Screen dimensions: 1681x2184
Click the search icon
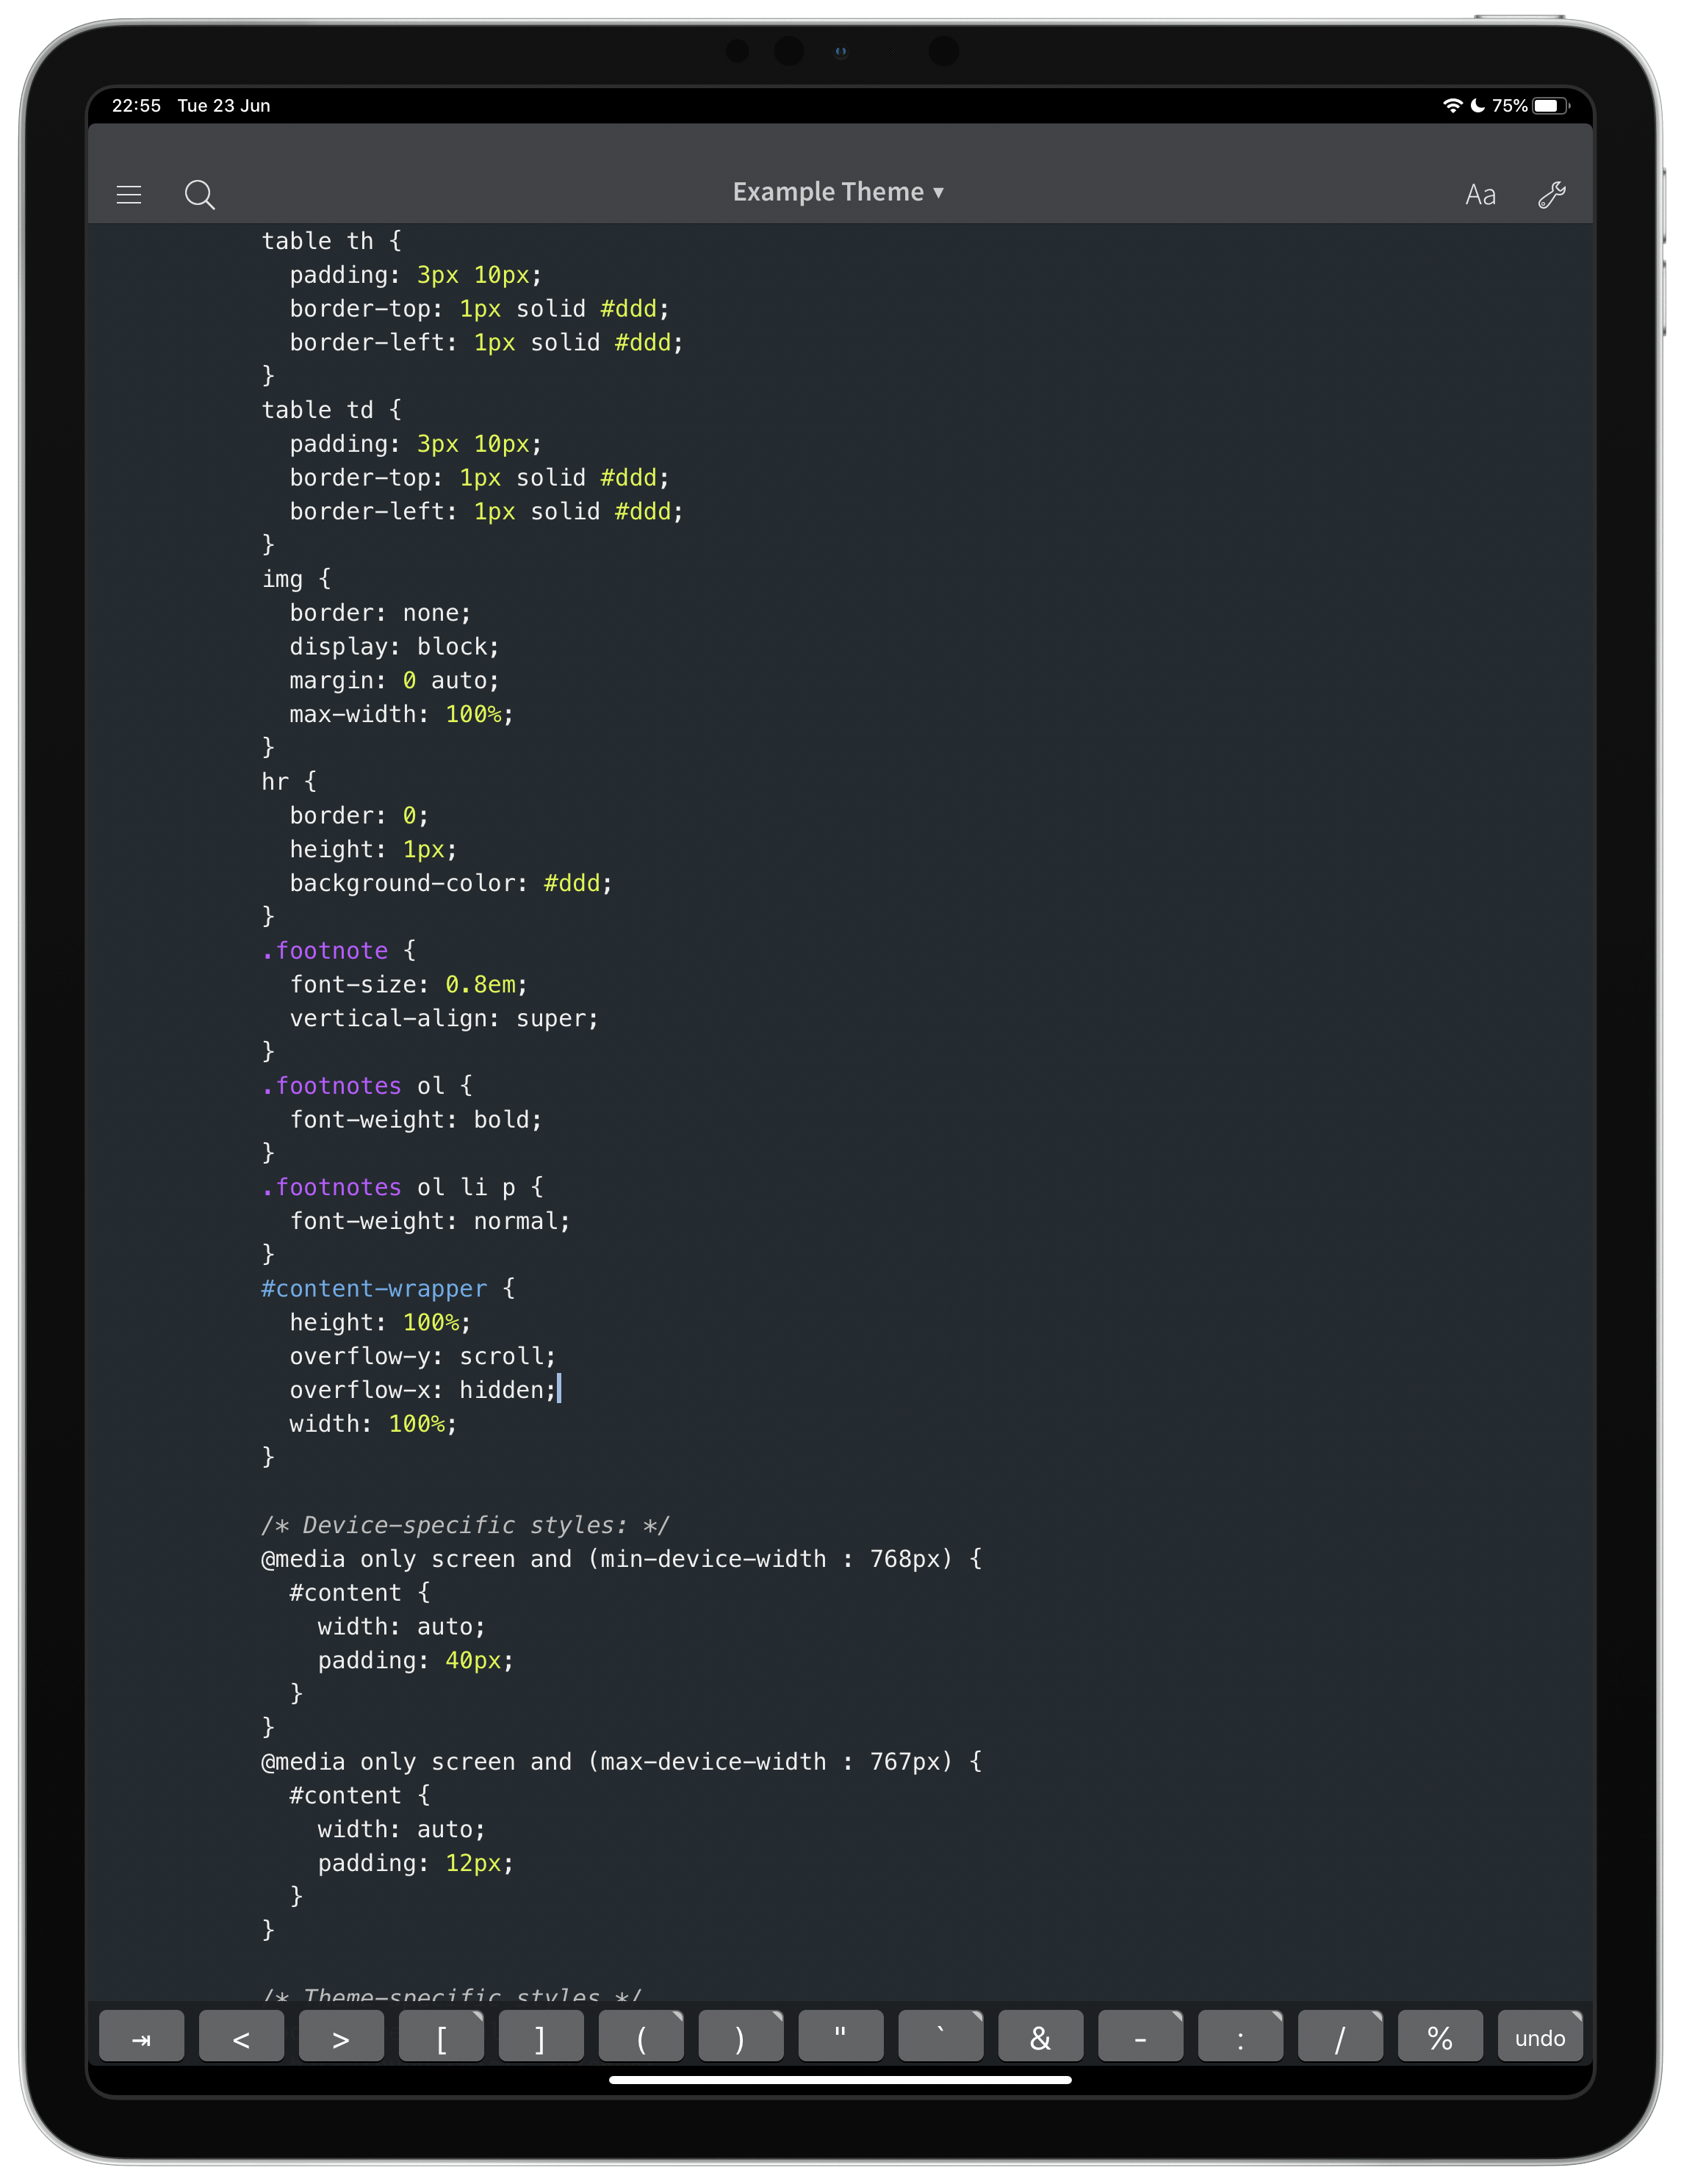click(x=200, y=192)
